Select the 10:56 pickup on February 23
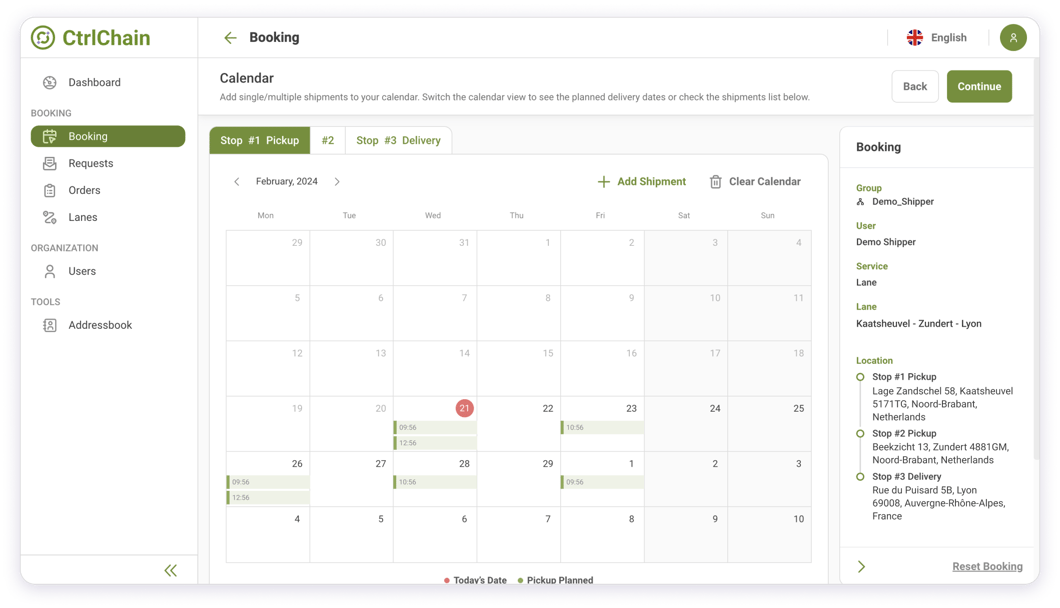This screenshot has width=1060, height=608. point(601,428)
